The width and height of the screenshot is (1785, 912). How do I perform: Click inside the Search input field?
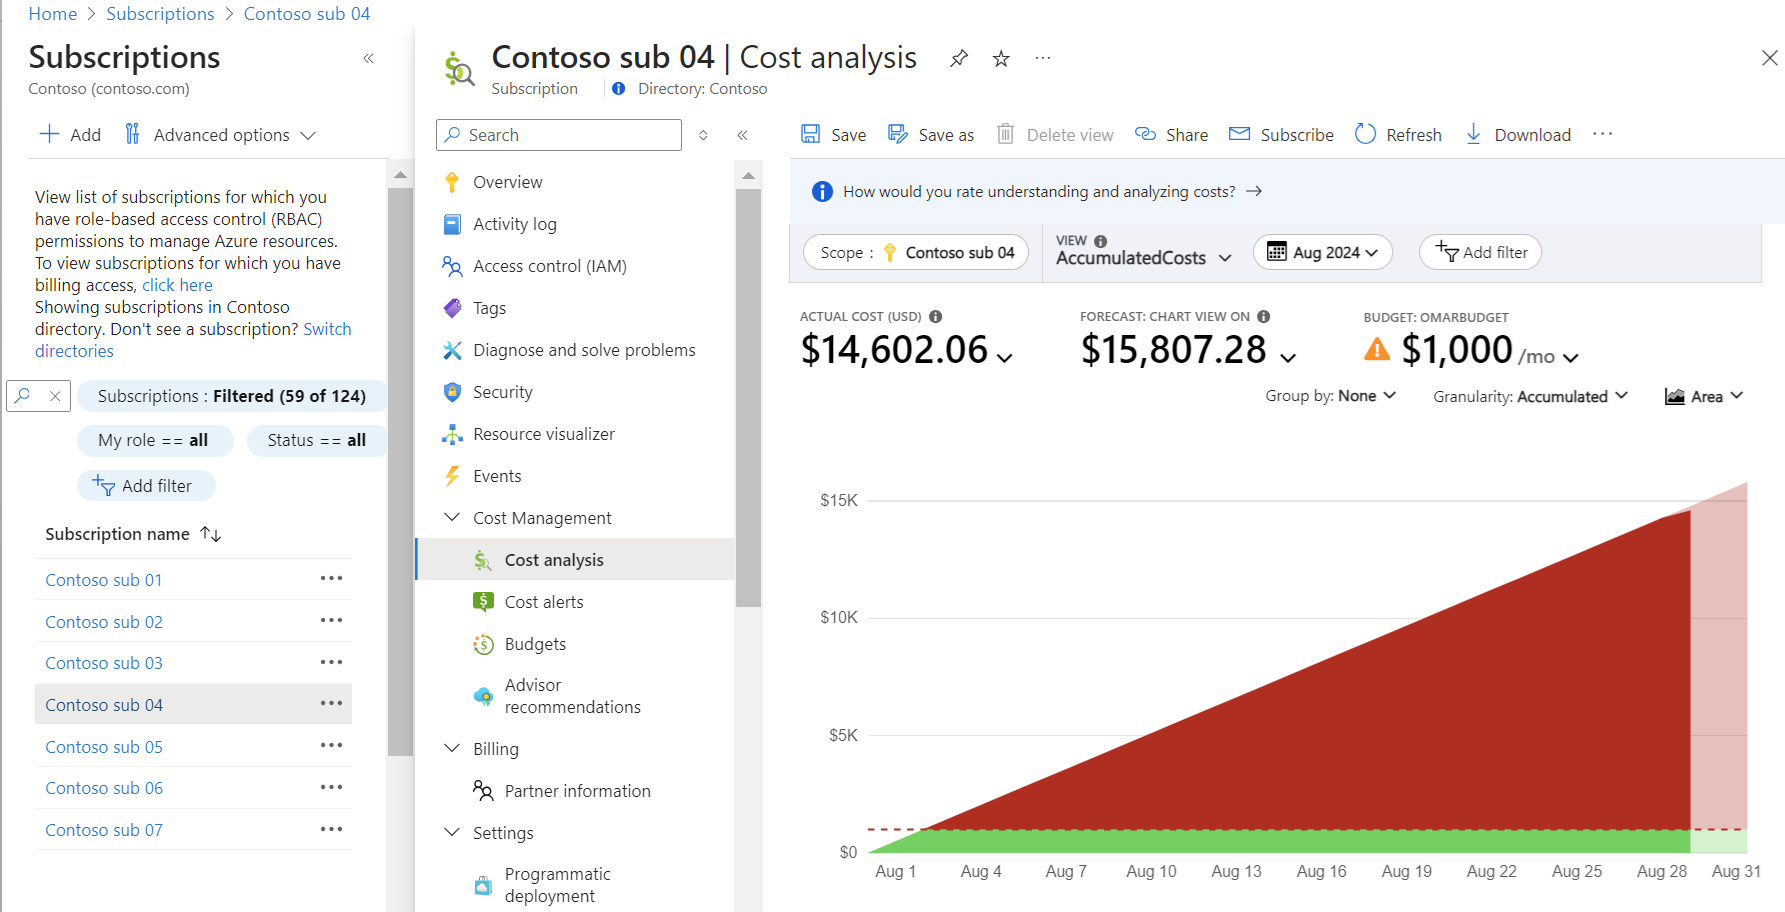coord(557,134)
